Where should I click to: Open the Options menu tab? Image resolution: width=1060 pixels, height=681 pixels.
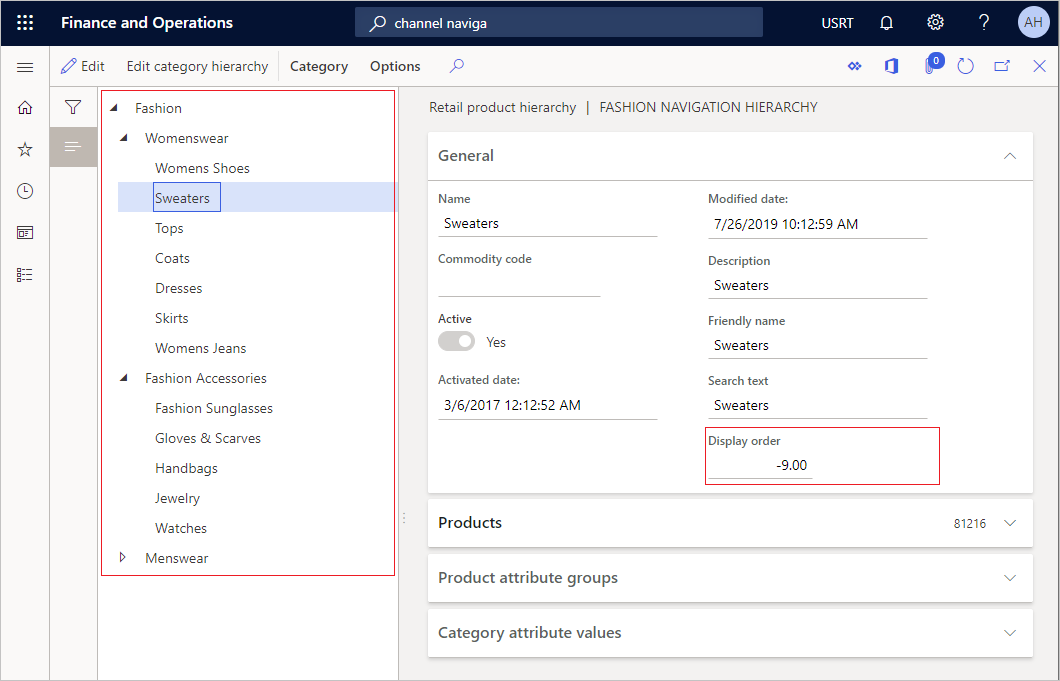[395, 66]
